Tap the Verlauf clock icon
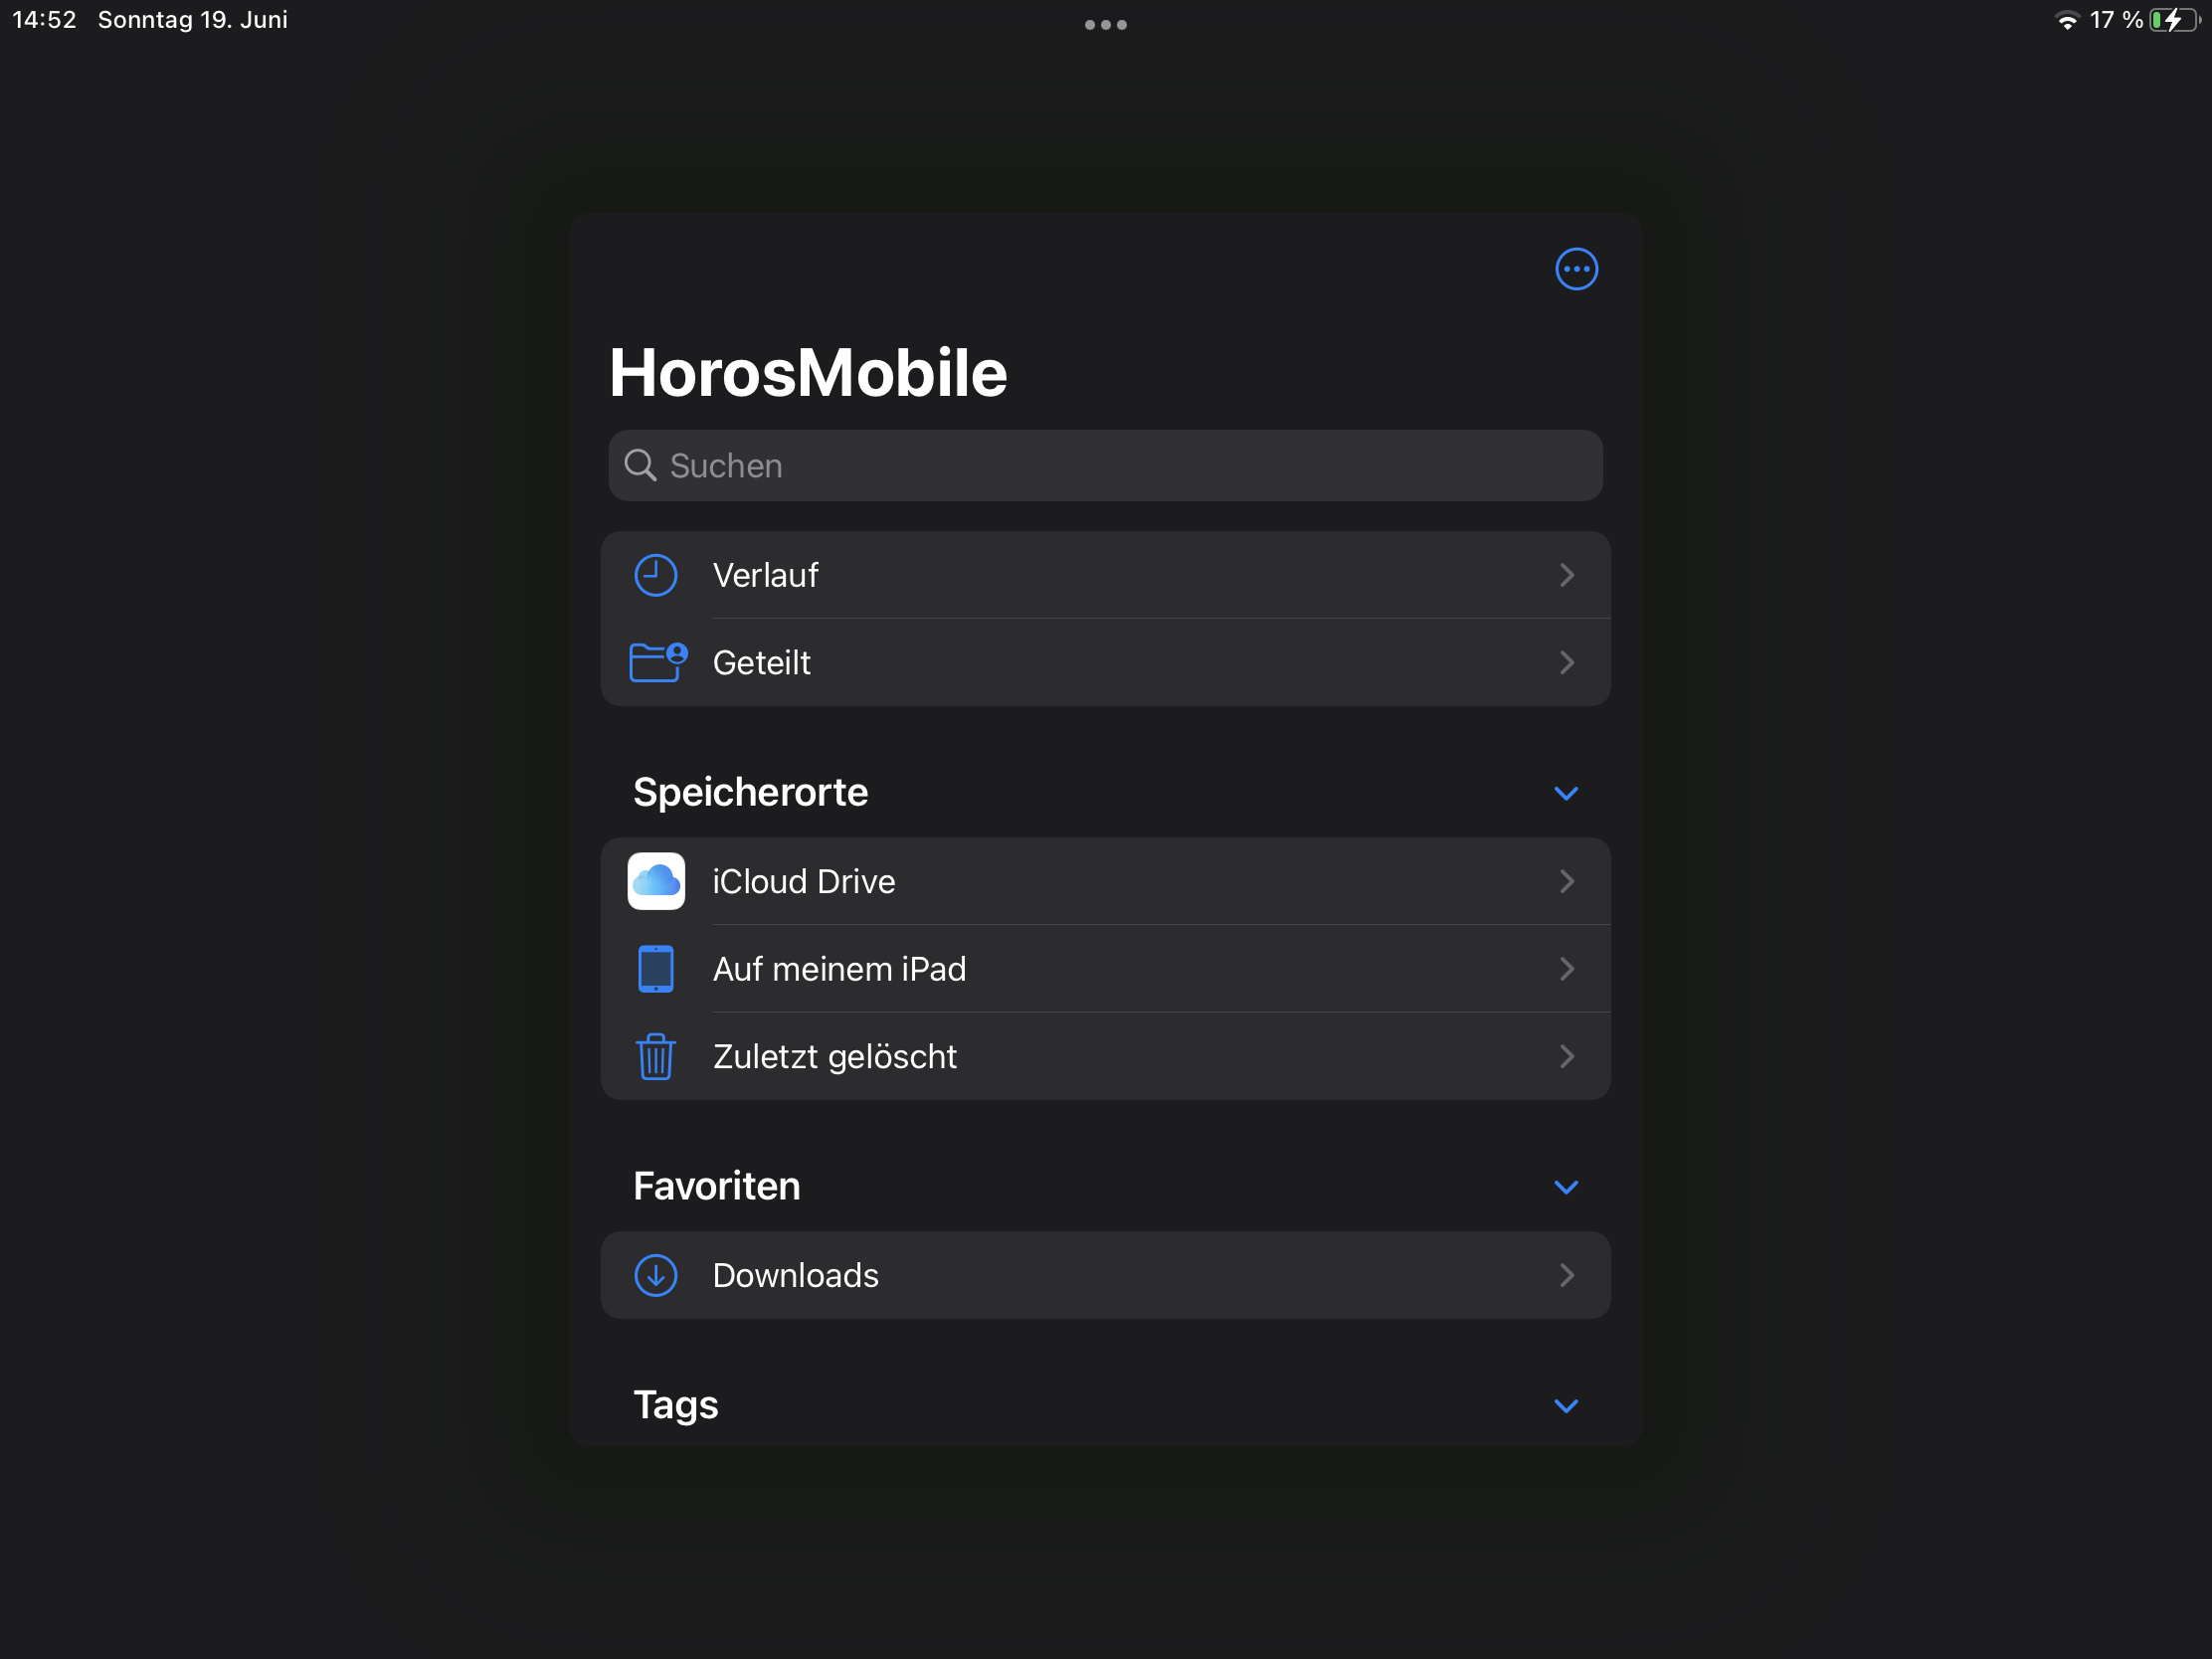 [x=656, y=575]
